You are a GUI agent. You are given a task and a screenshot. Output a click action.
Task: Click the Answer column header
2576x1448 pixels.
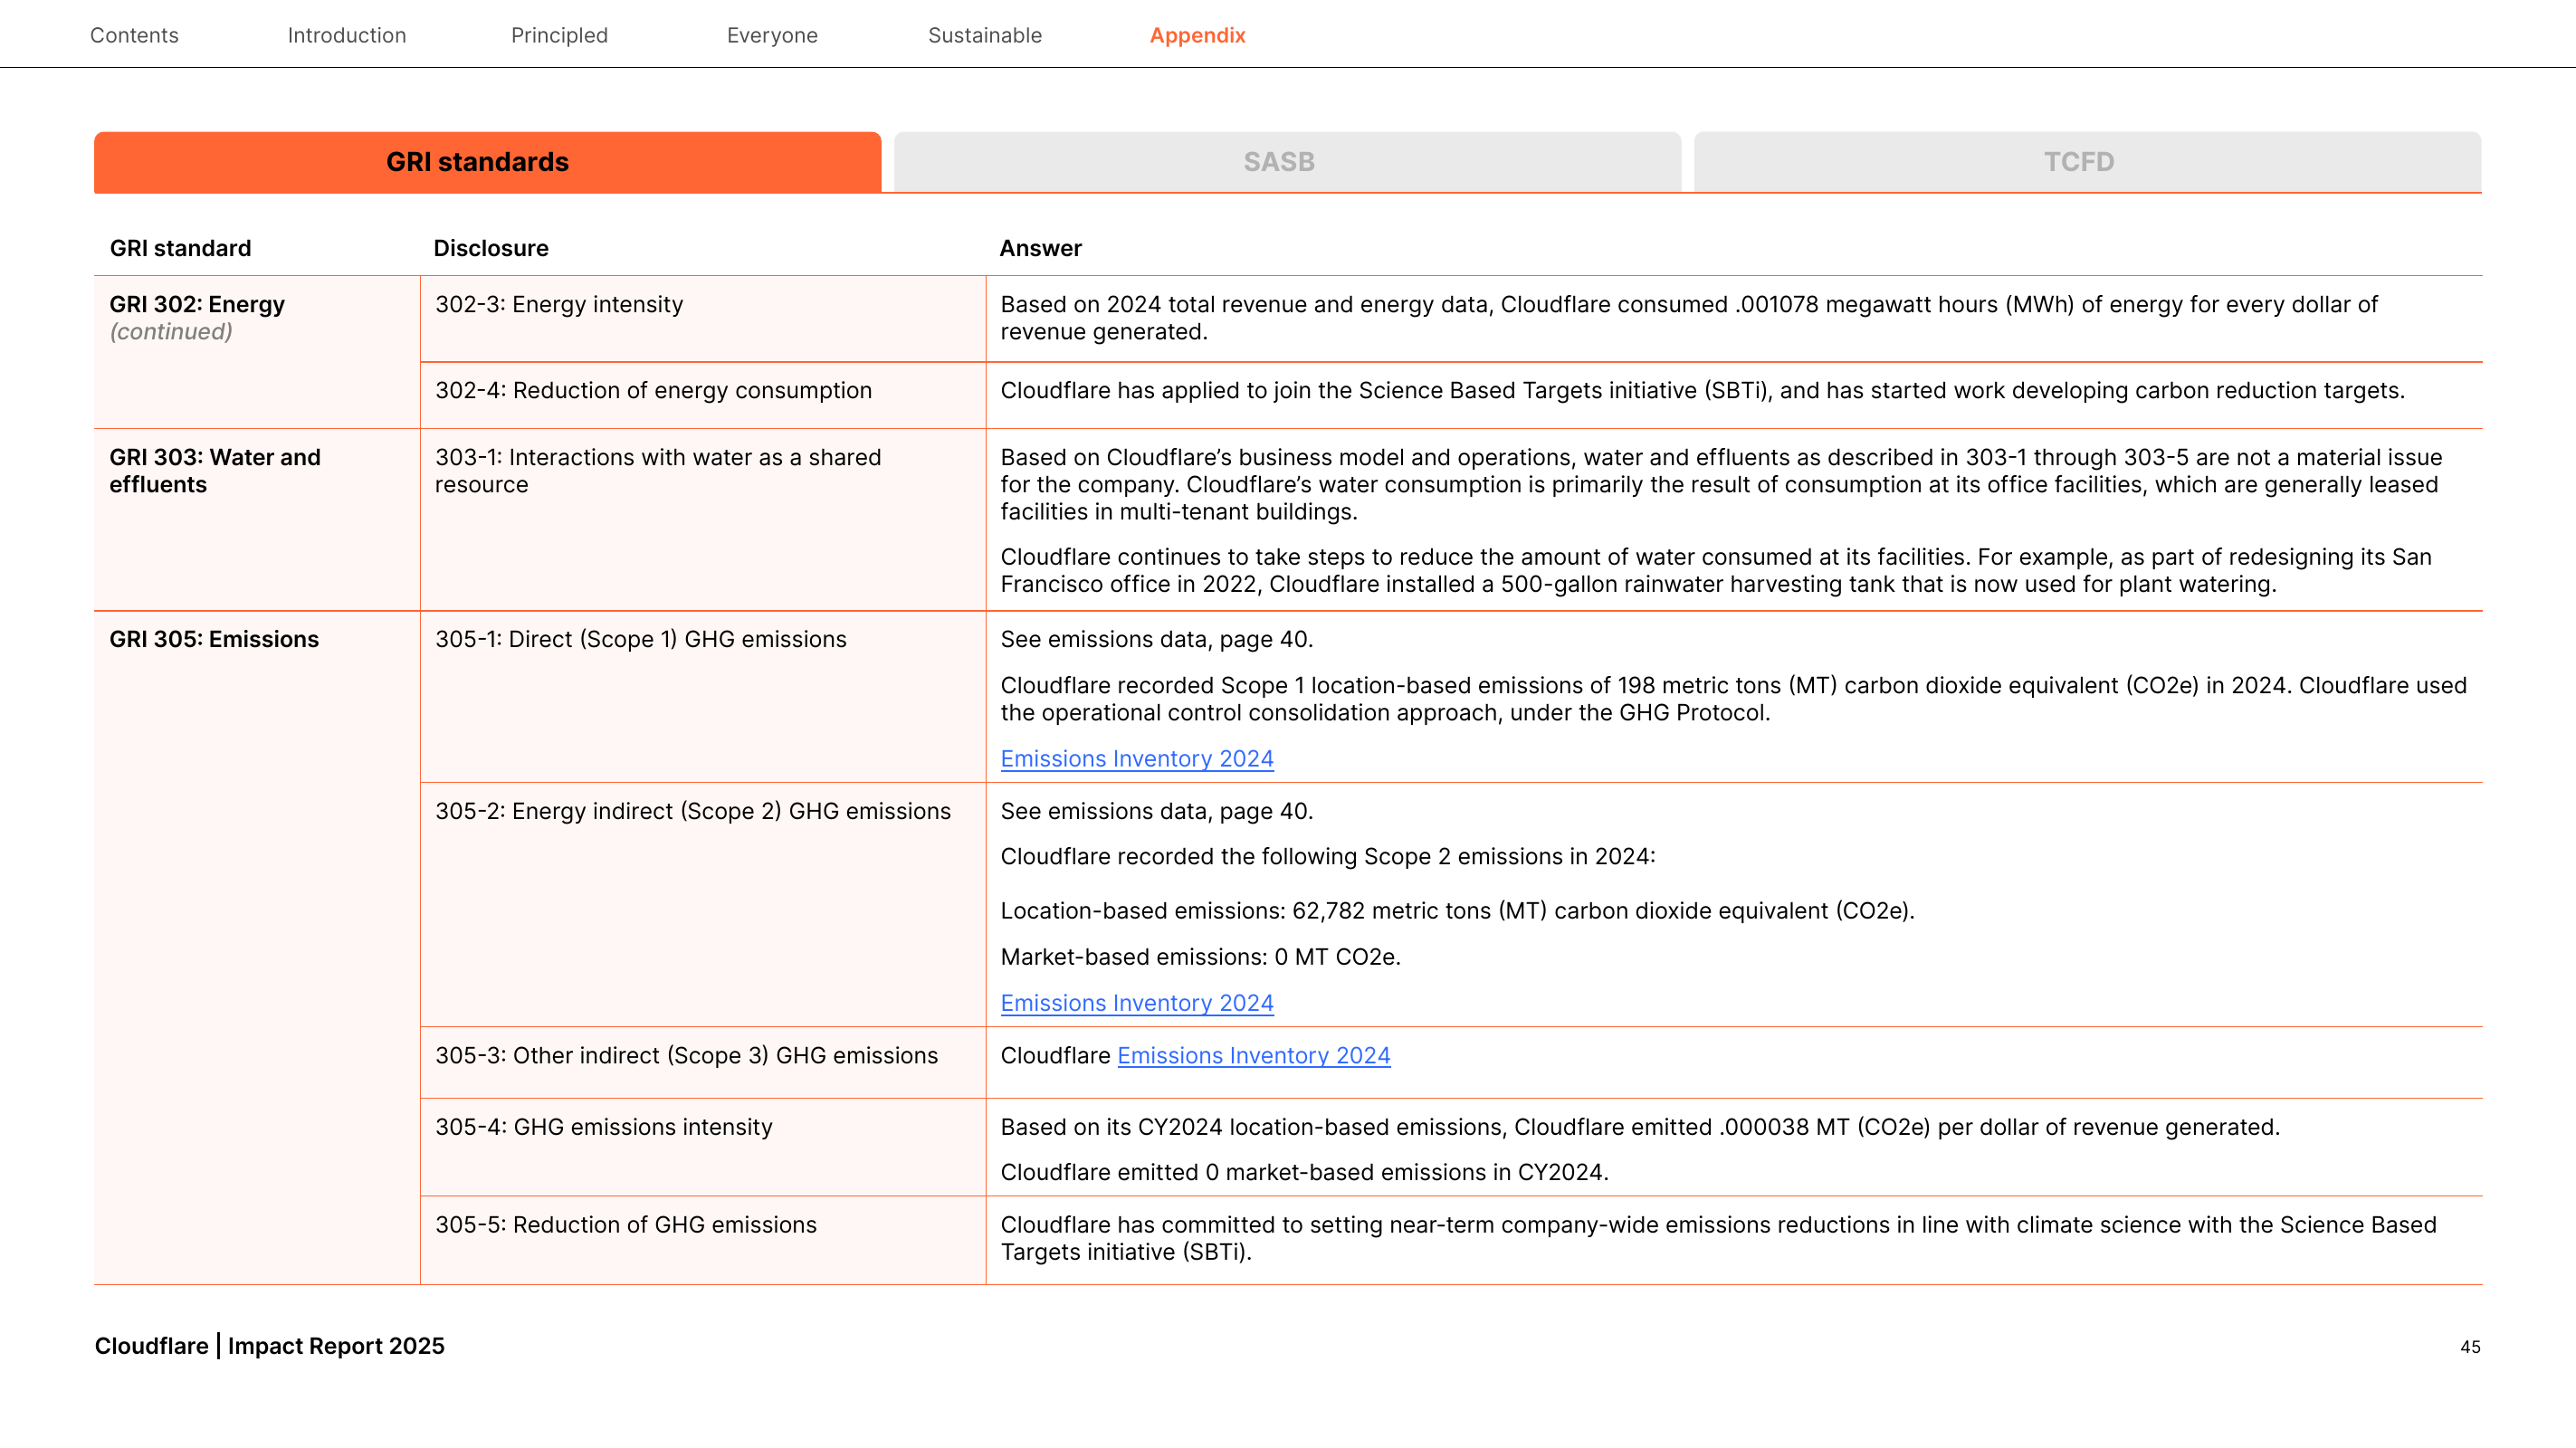pos(1040,248)
